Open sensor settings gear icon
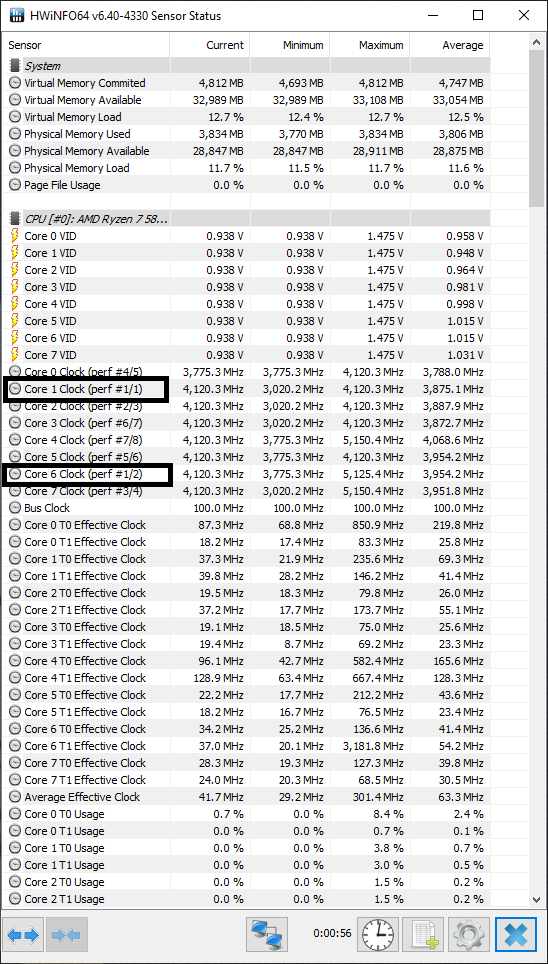 [469, 935]
